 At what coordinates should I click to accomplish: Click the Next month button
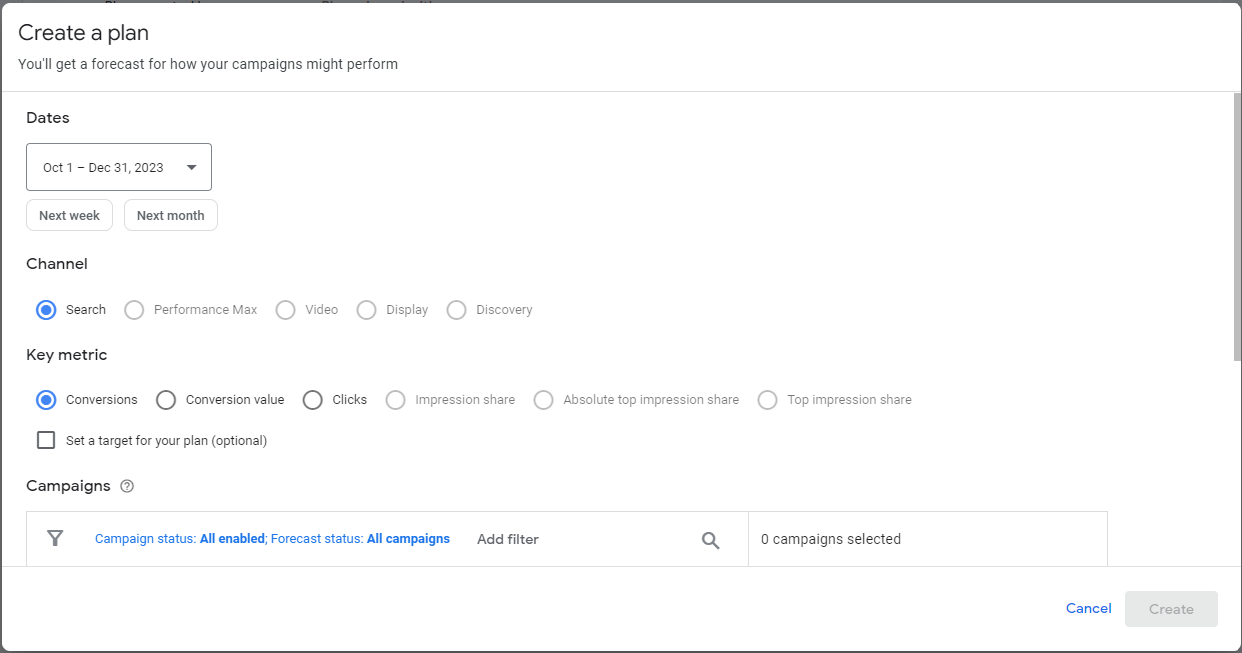(x=170, y=214)
